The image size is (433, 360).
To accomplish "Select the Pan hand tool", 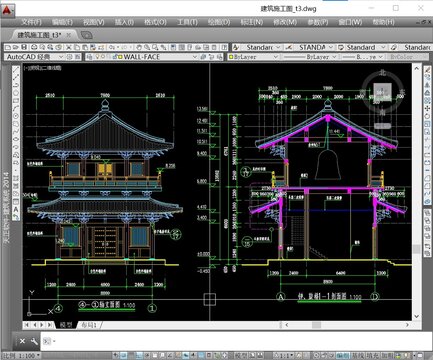I will (x=138, y=47).
